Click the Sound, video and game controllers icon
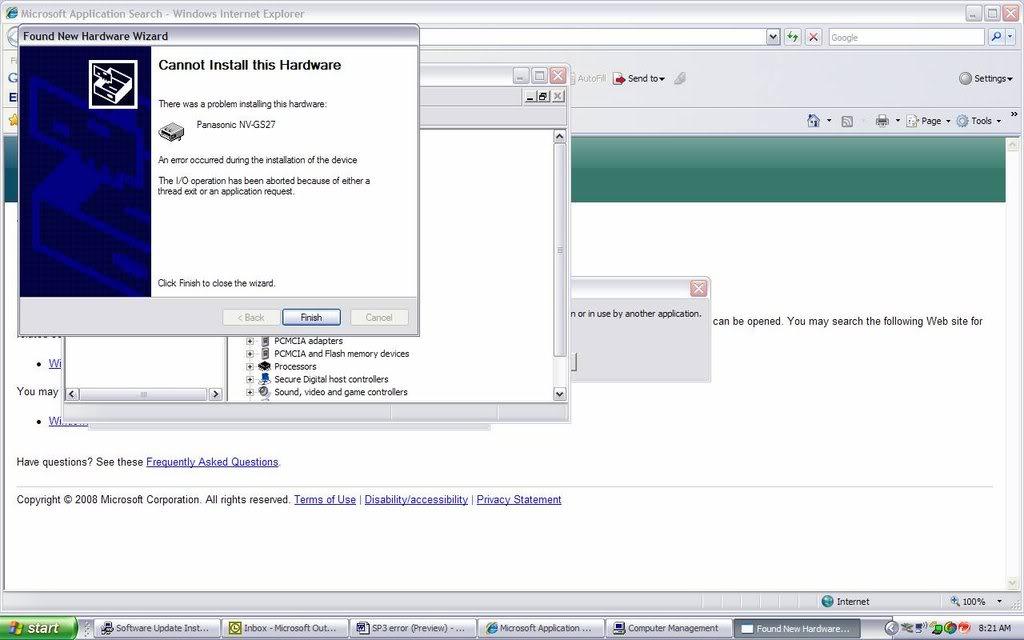The image size is (1024, 640). point(265,392)
